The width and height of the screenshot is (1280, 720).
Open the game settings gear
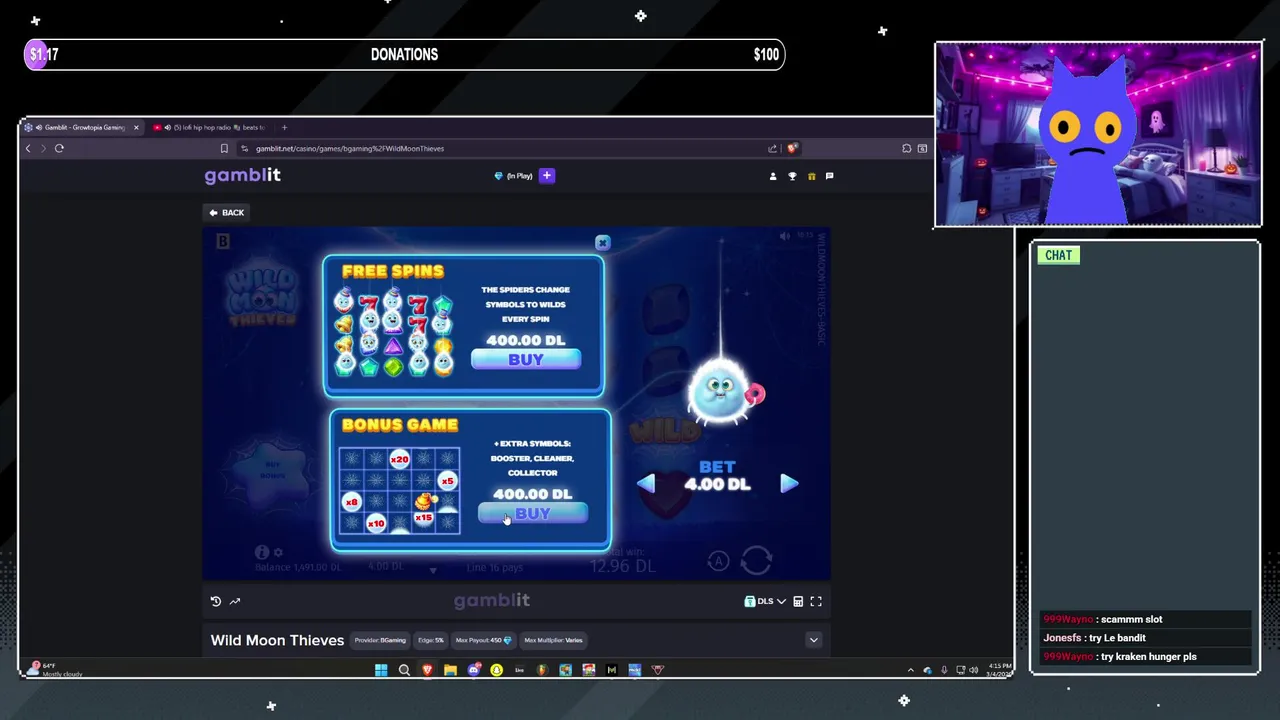coord(278,552)
